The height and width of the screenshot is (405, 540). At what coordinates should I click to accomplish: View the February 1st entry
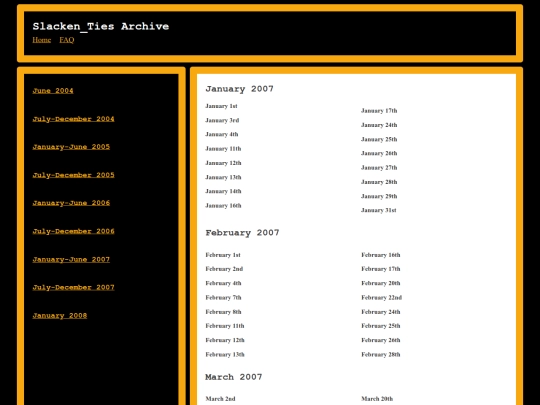click(223, 255)
